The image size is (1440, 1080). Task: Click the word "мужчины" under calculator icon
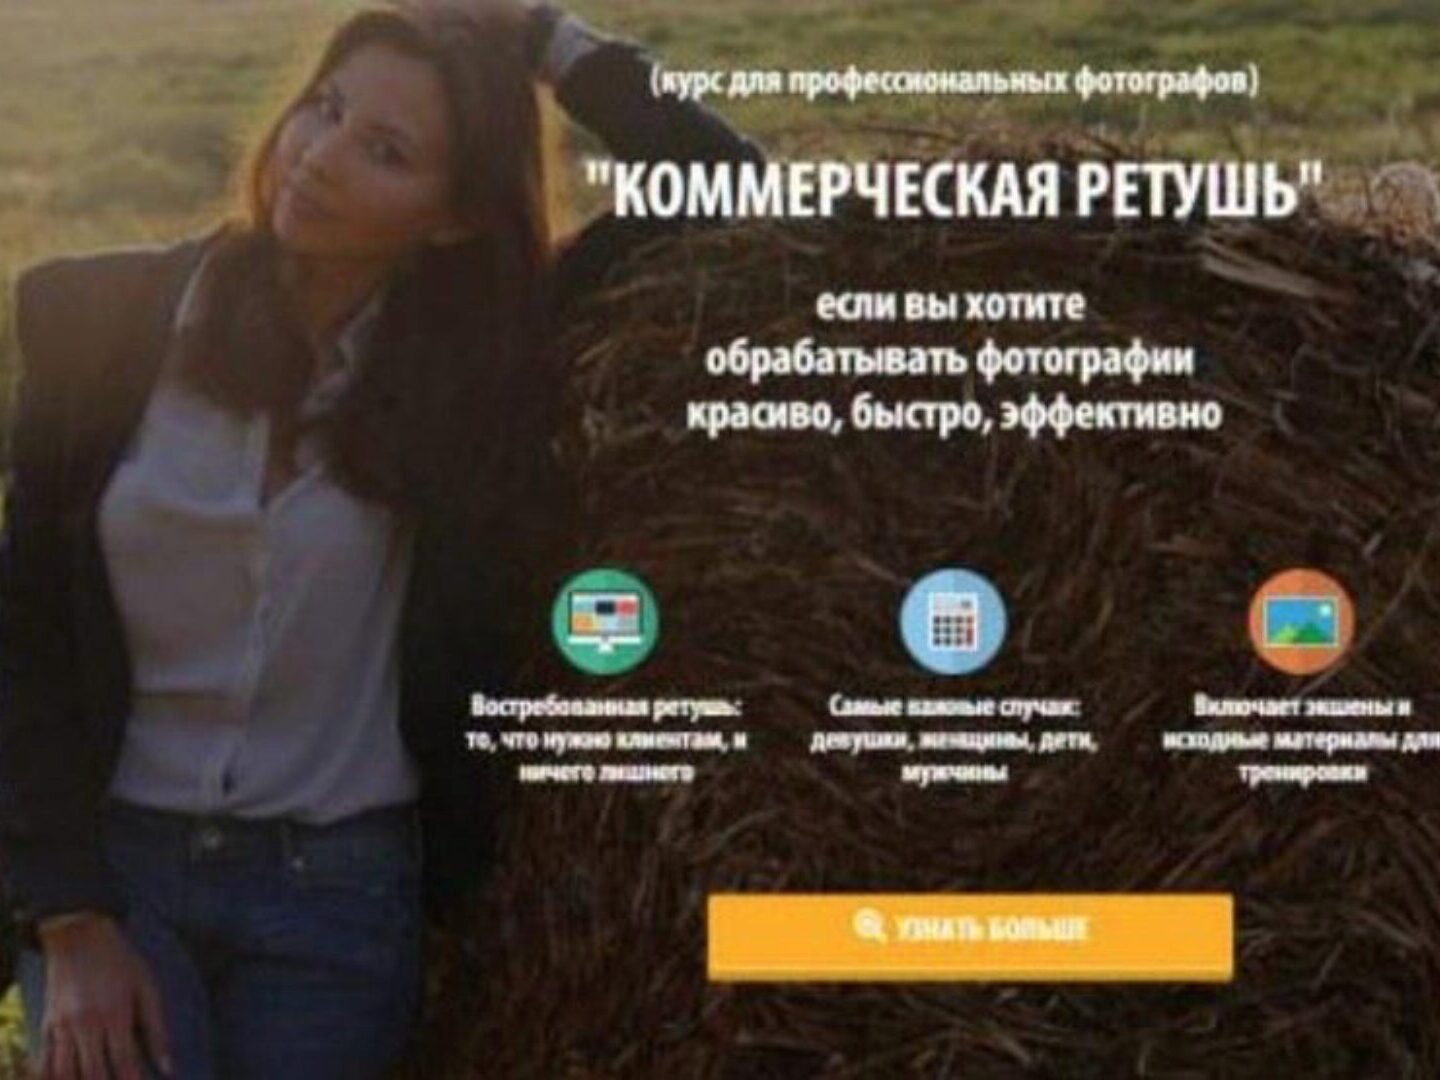(953, 773)
